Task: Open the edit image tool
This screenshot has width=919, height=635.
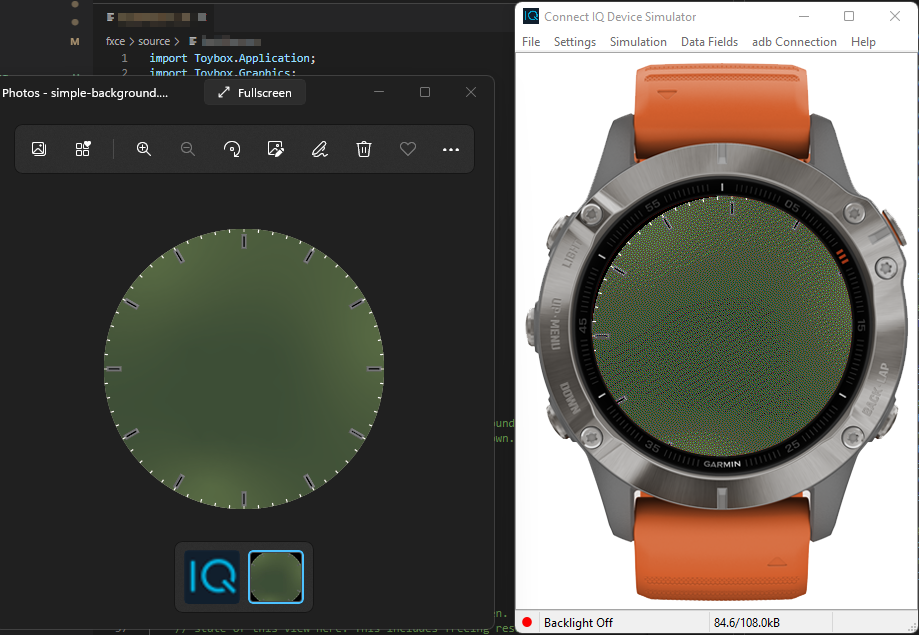Action: [x=275, y=149]
